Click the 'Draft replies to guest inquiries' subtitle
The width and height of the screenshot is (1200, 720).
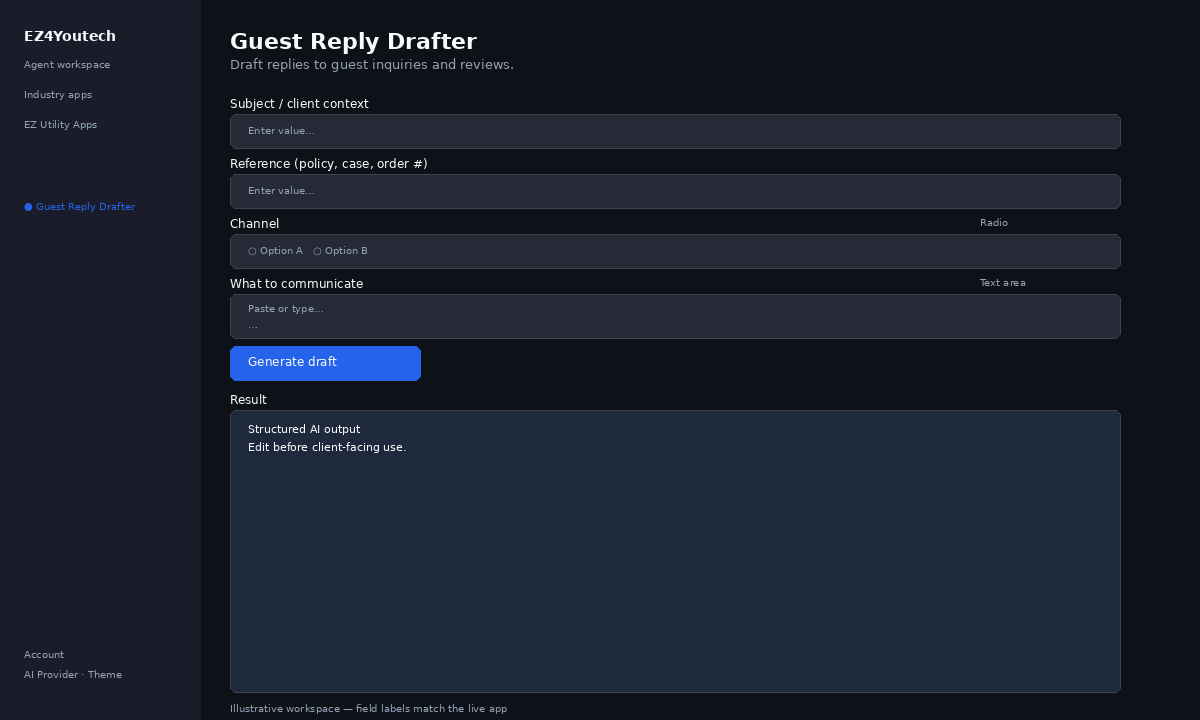(372, 65)
